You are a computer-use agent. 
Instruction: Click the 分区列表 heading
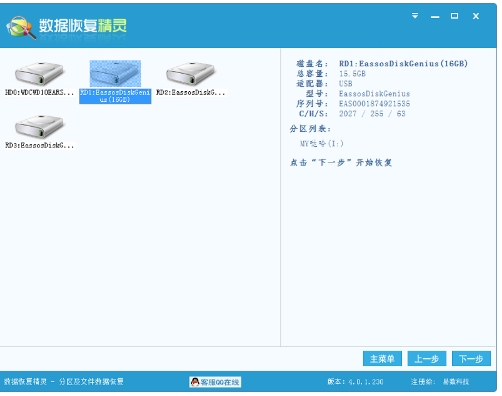(x=310, y=129)
